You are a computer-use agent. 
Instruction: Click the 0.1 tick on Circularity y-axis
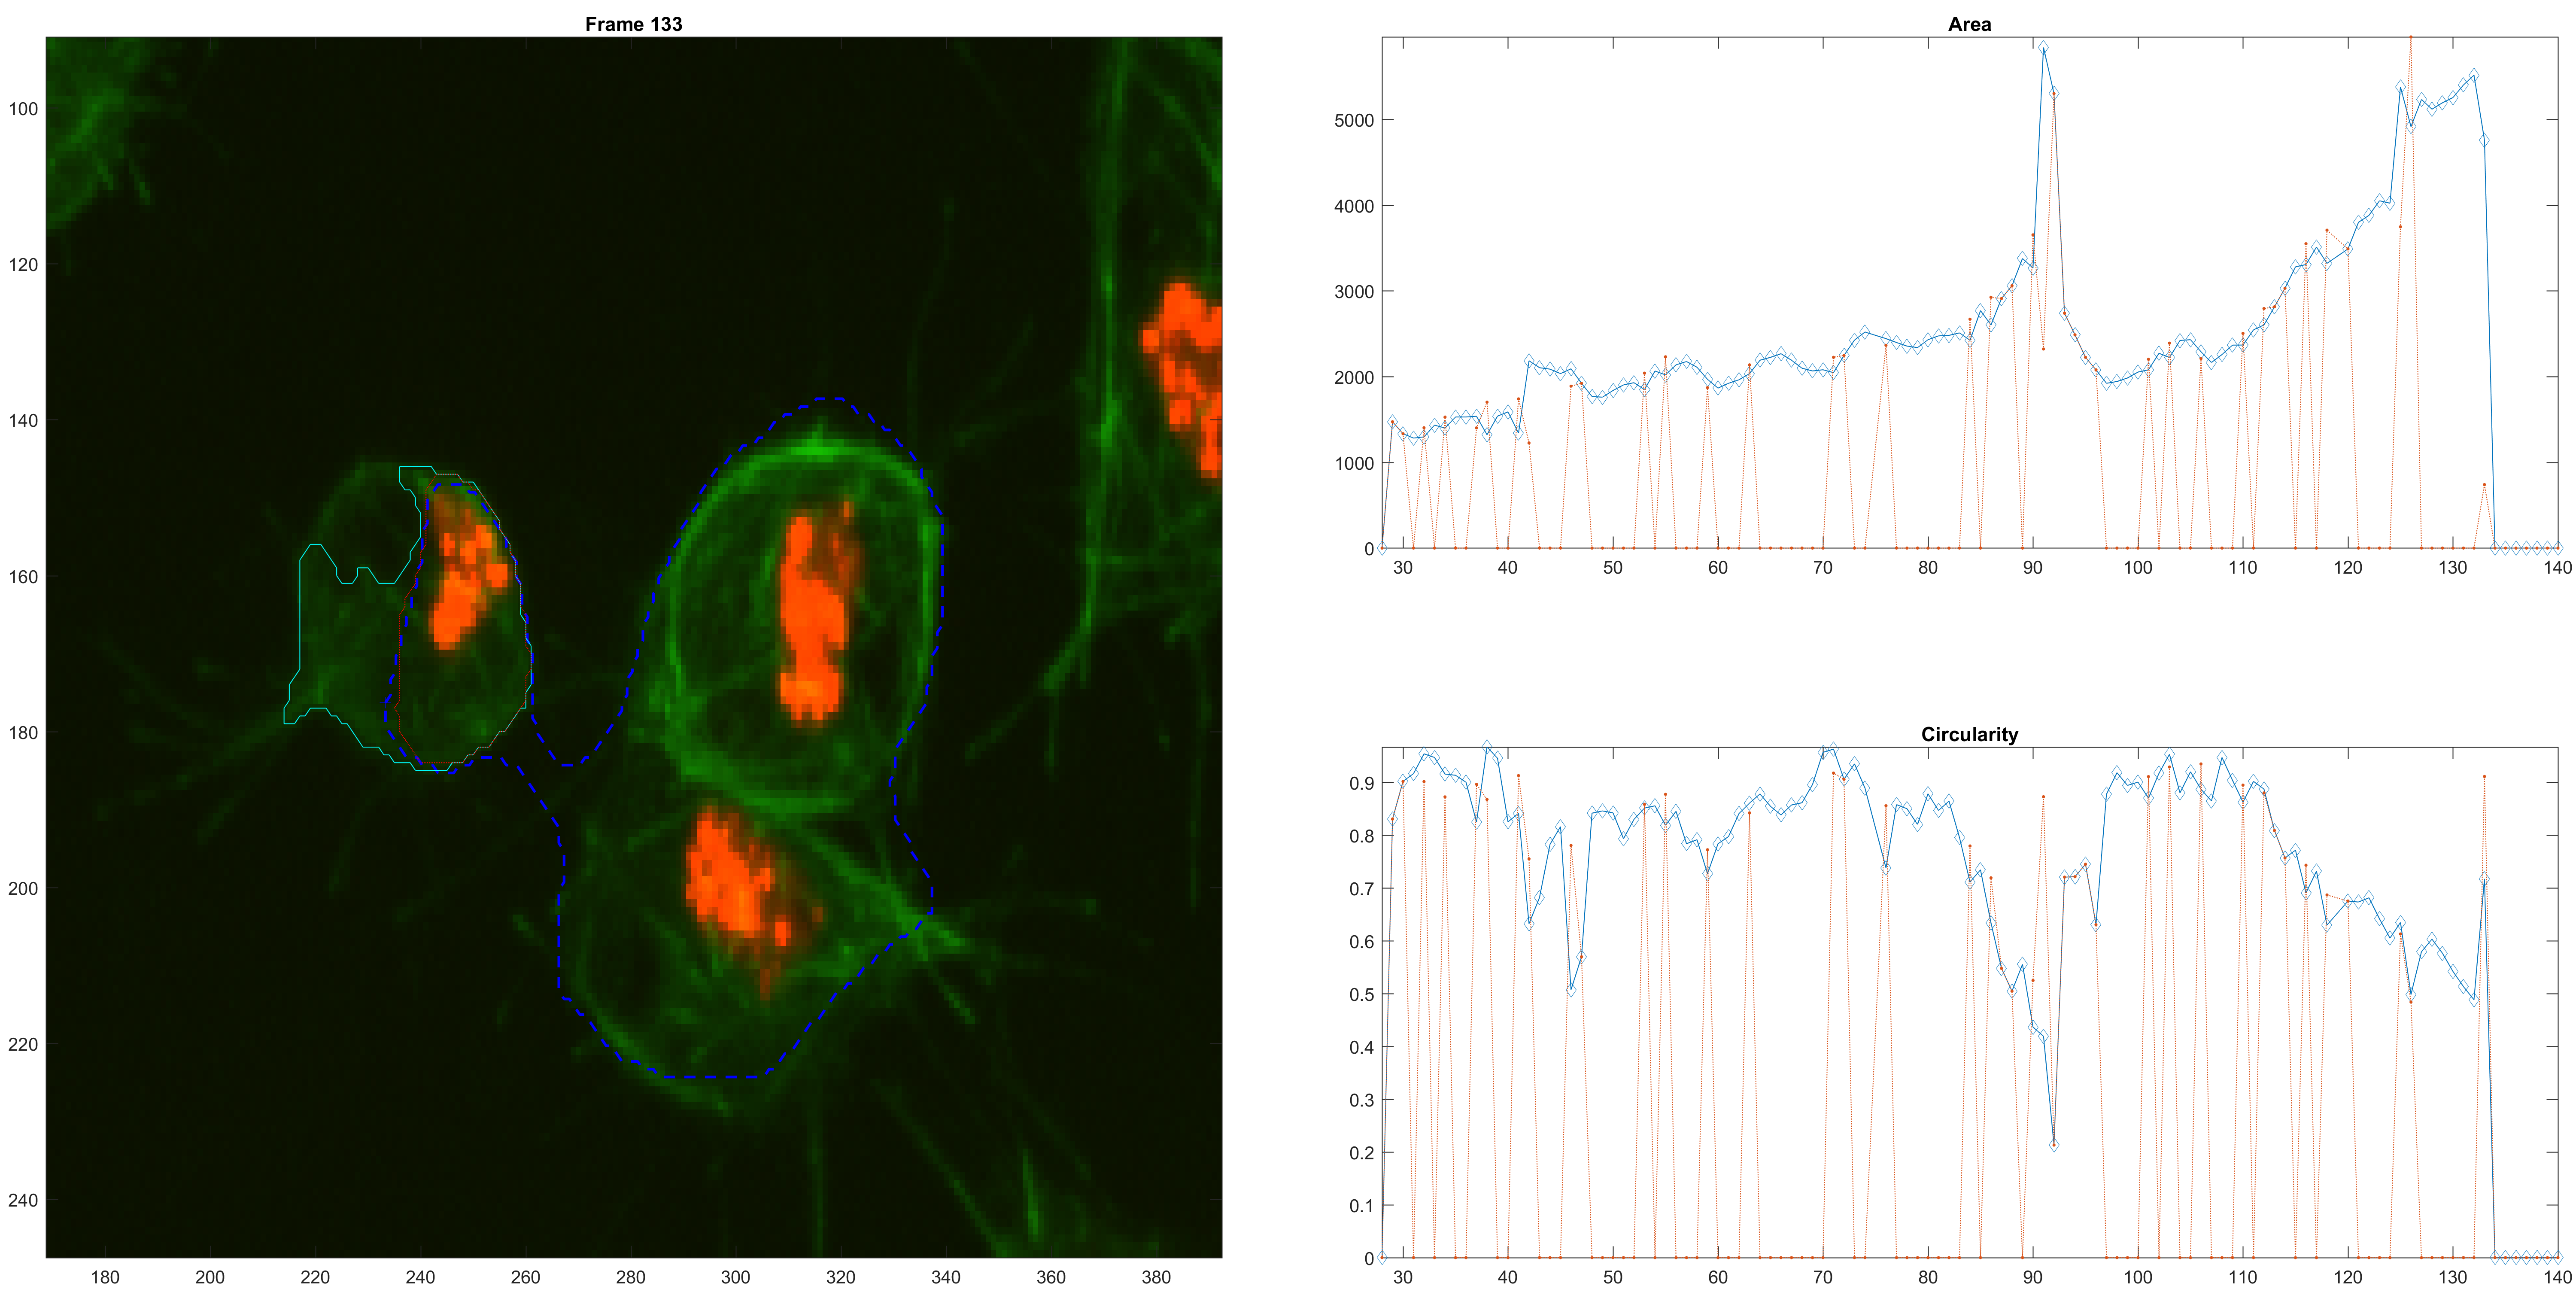point(1361,1206)
